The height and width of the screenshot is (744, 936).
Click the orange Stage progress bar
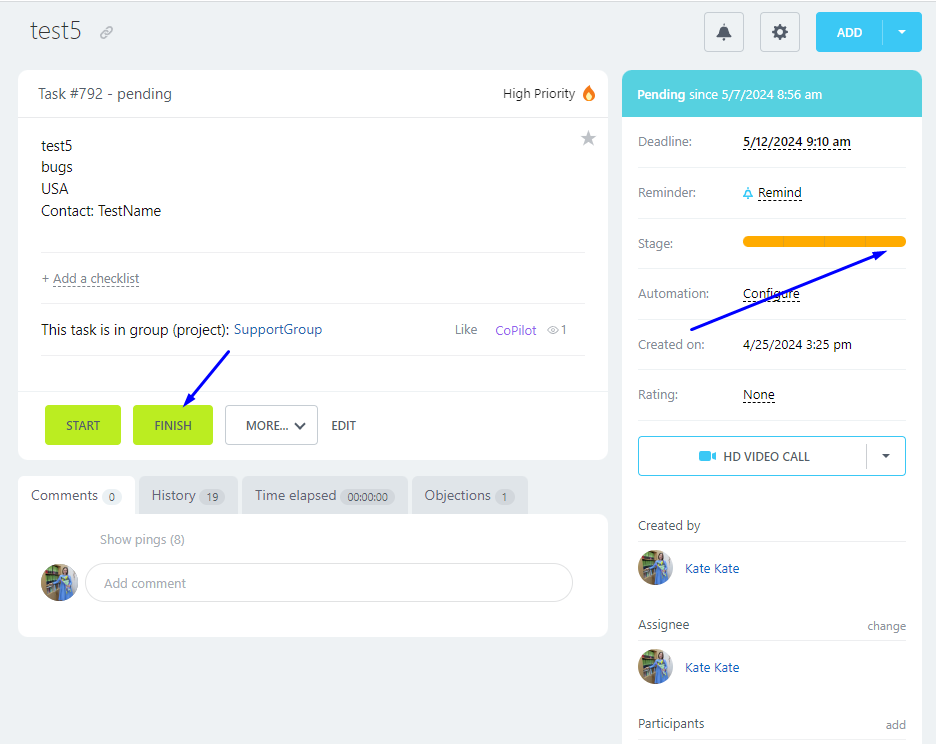824,242
